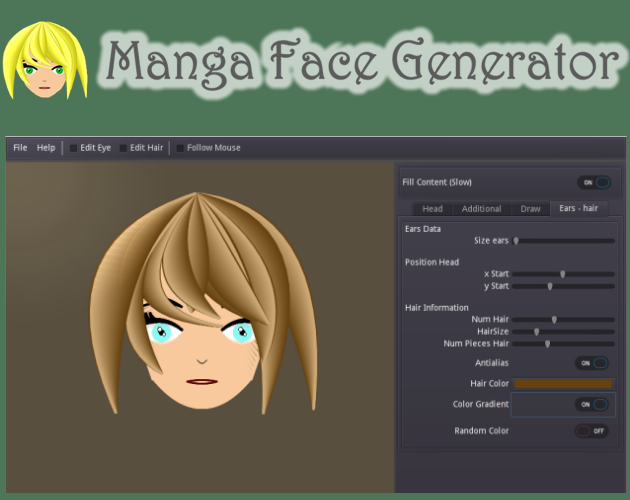The width and height of the screenshot is (630, 500).
Task: Click the brown-haired manga face preview
Action: click(203, 303)
